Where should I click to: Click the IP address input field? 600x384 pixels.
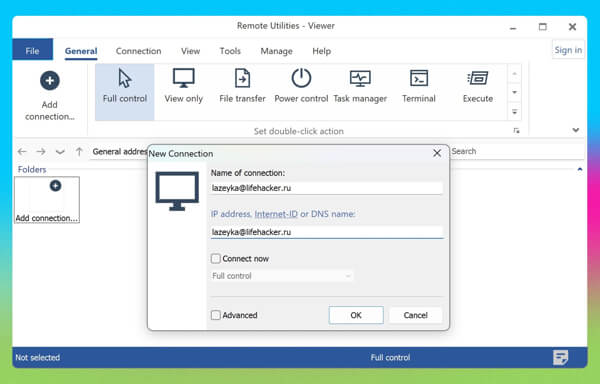click(x=327, y=232)
